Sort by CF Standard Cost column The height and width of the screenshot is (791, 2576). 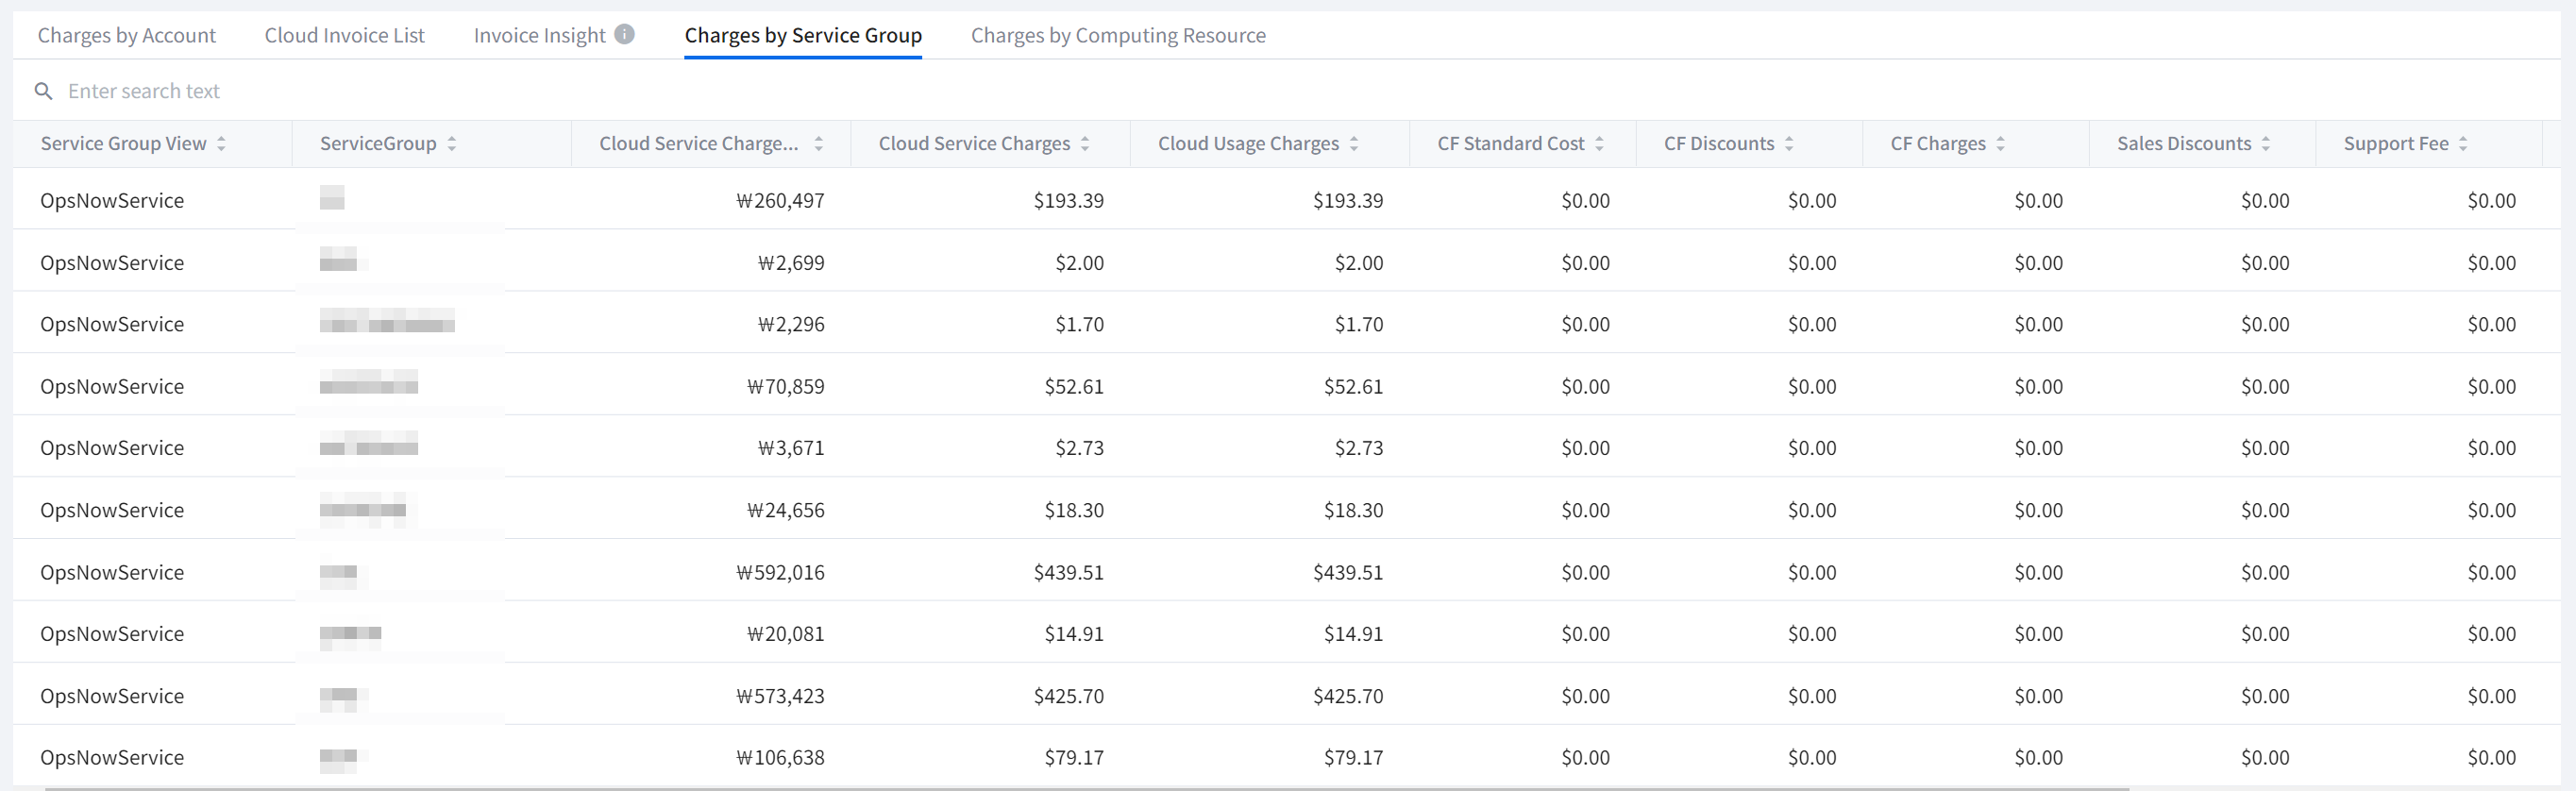pos(1599,144)
